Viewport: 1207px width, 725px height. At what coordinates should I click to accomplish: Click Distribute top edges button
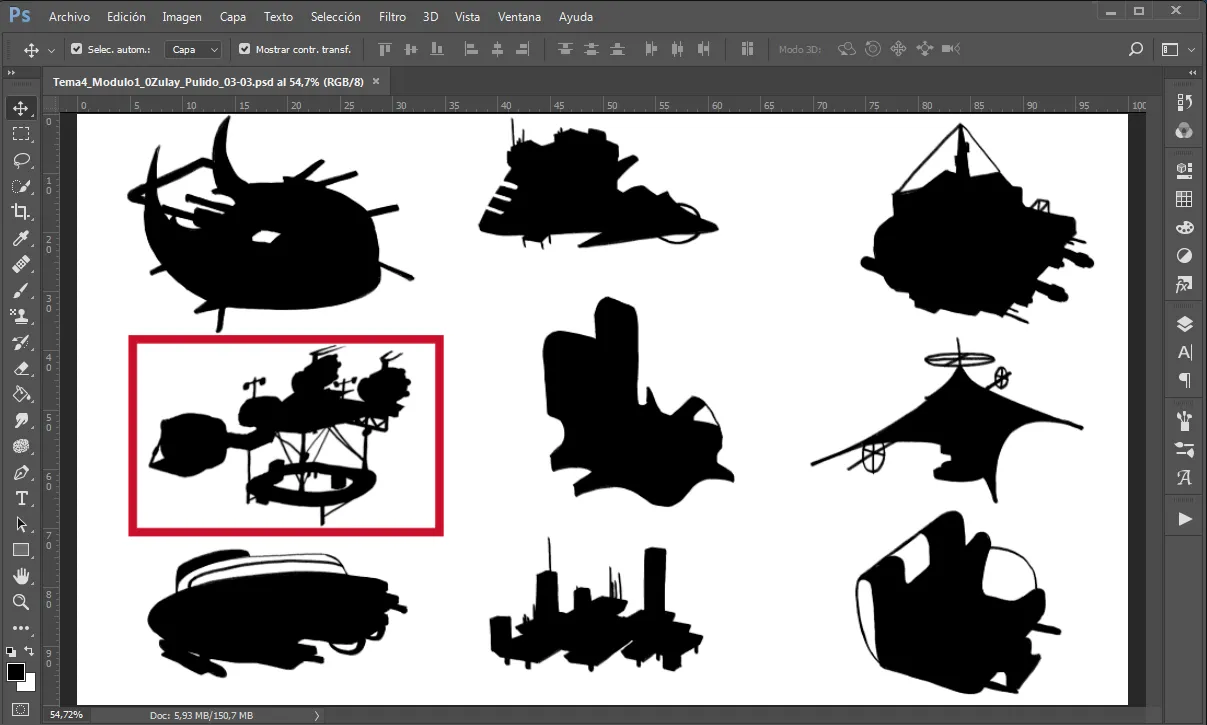pos(567,49)
